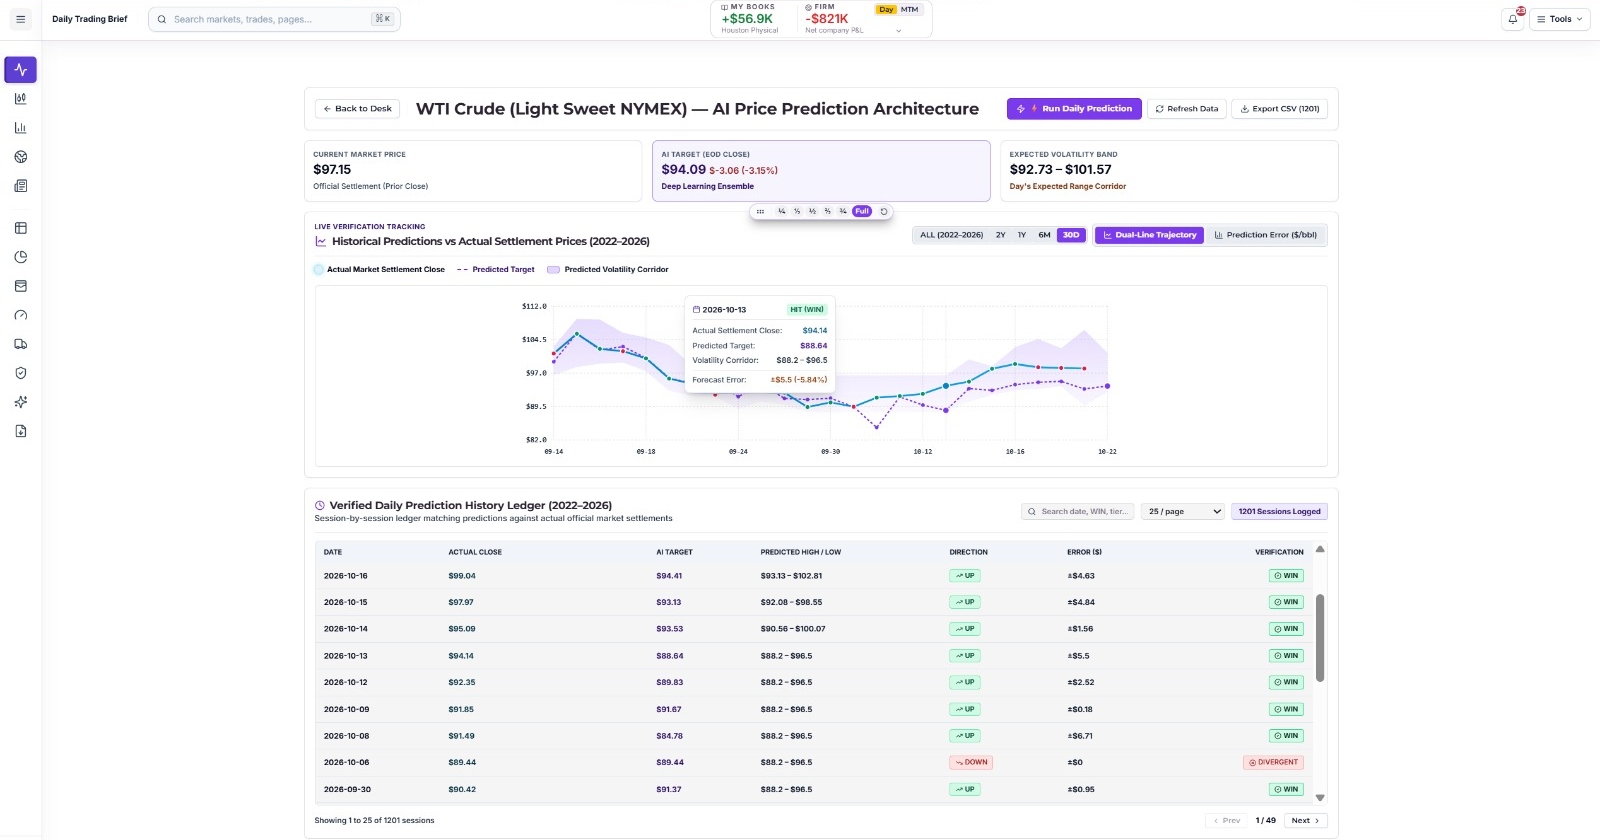Click Run Daily Prediction button

click(x=1076, y=109)
